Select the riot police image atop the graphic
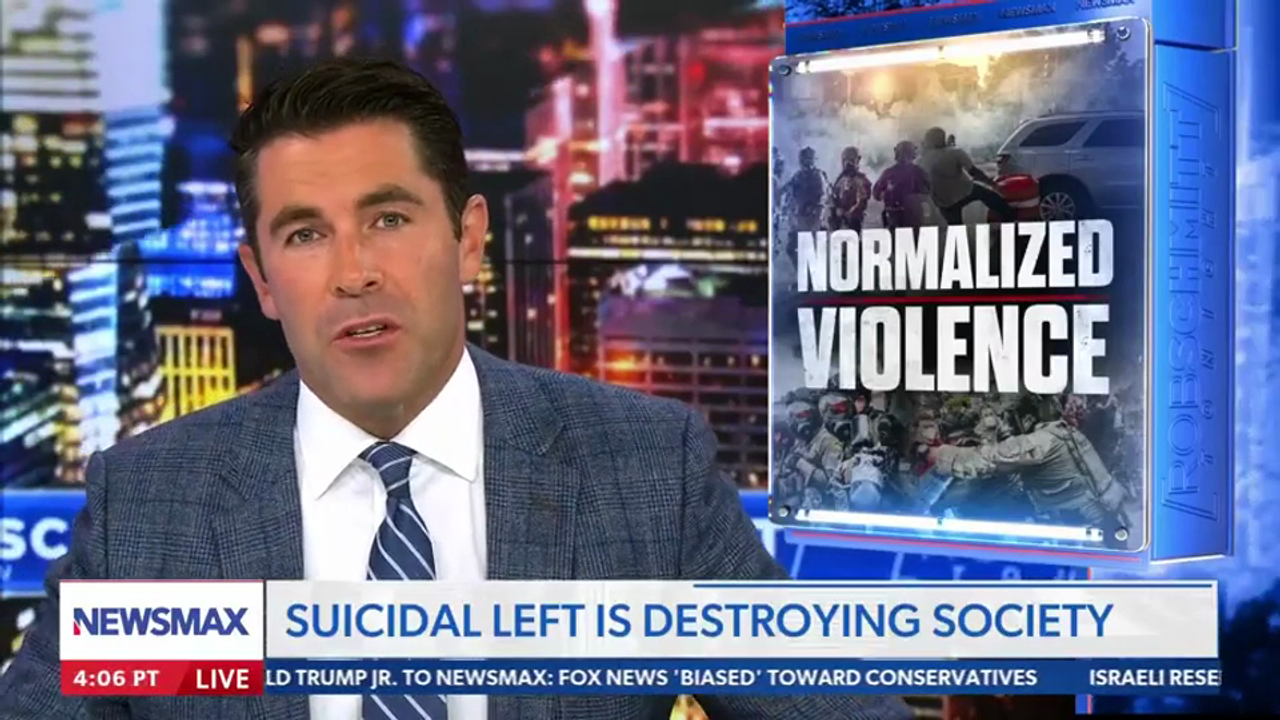The height and width of the screenshot is (720, 1280). pos(900,175)
